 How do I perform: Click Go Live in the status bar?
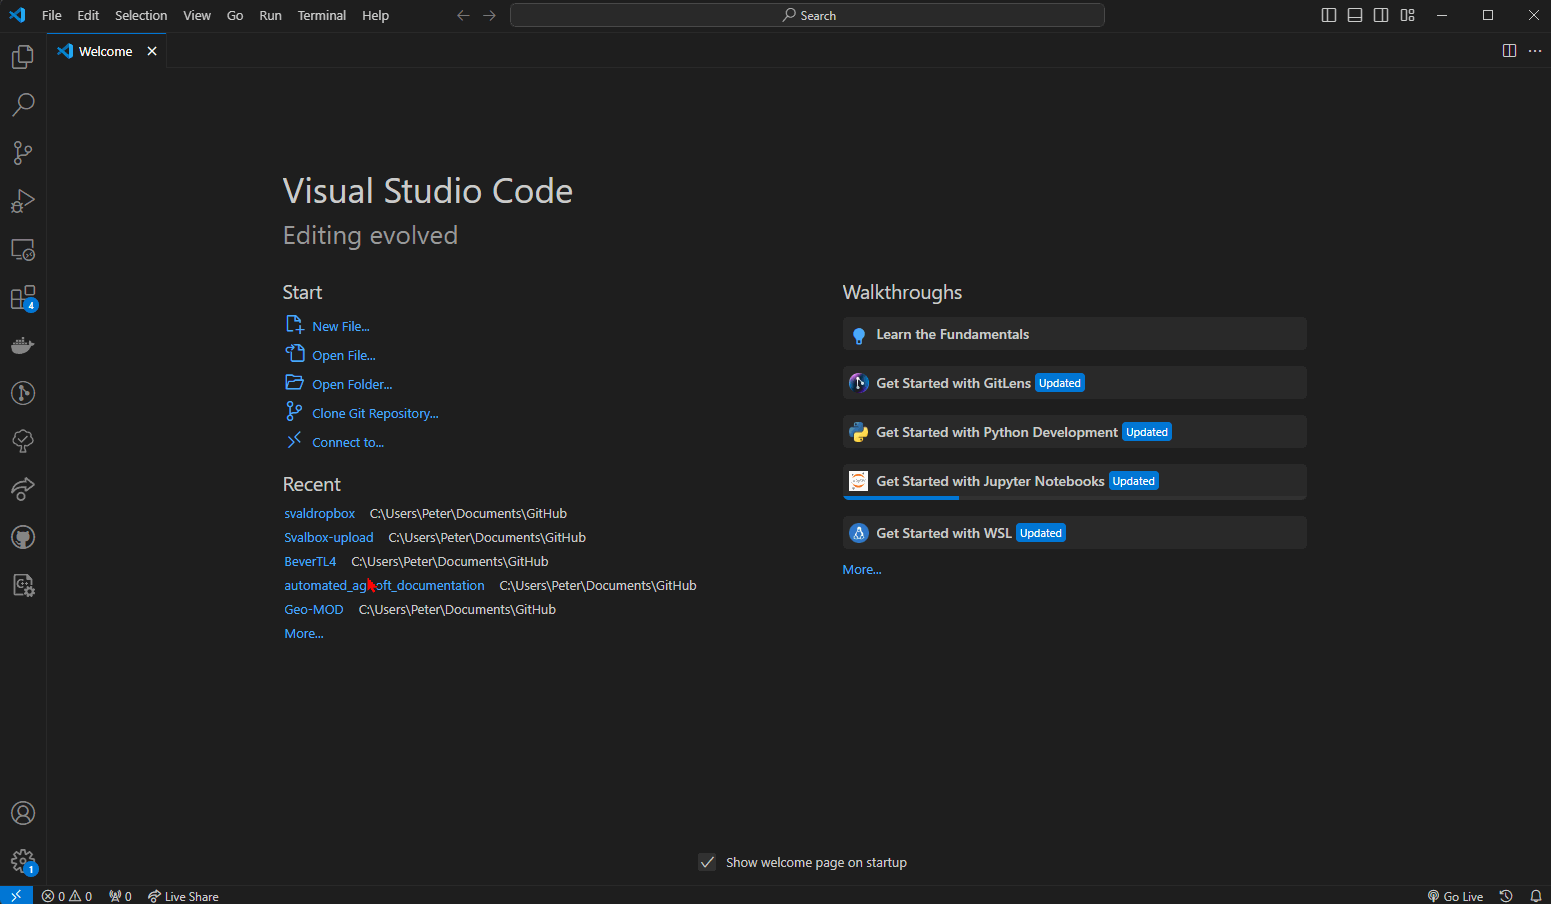[x=1455, y=896]
